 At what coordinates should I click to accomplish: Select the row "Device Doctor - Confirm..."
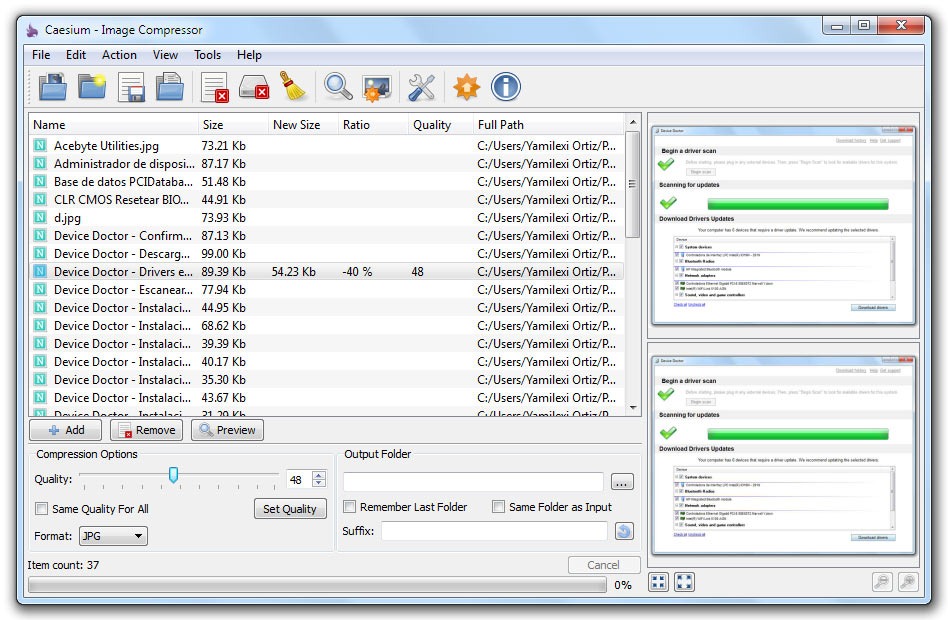click(x=327, y=235)
